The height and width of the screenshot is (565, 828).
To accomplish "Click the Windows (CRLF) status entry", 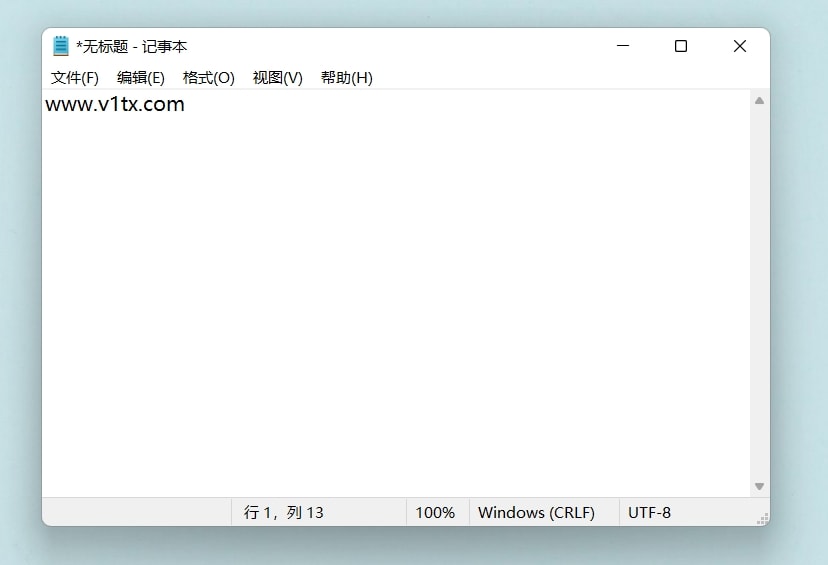I will [x=536, y=512].
